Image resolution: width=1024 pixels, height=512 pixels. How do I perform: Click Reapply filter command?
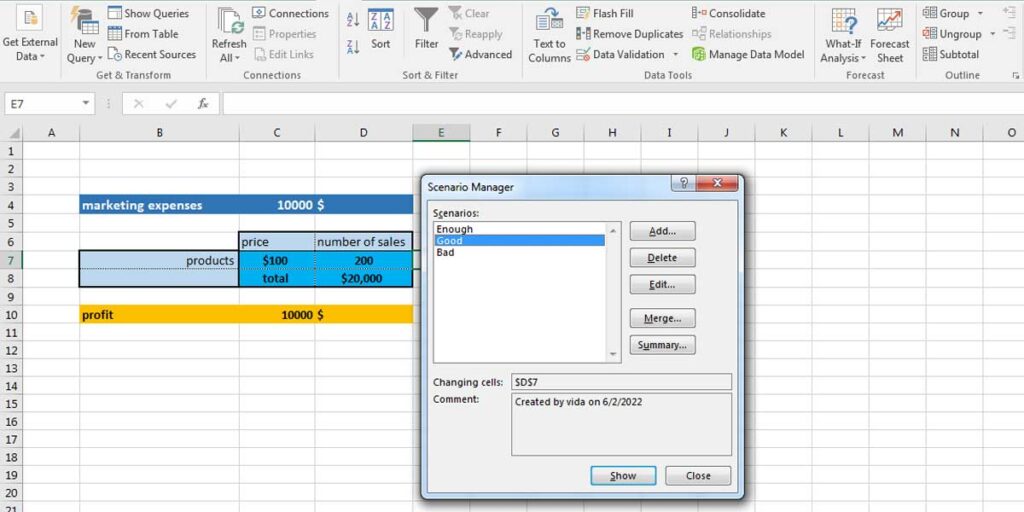(x=475, y=34)
